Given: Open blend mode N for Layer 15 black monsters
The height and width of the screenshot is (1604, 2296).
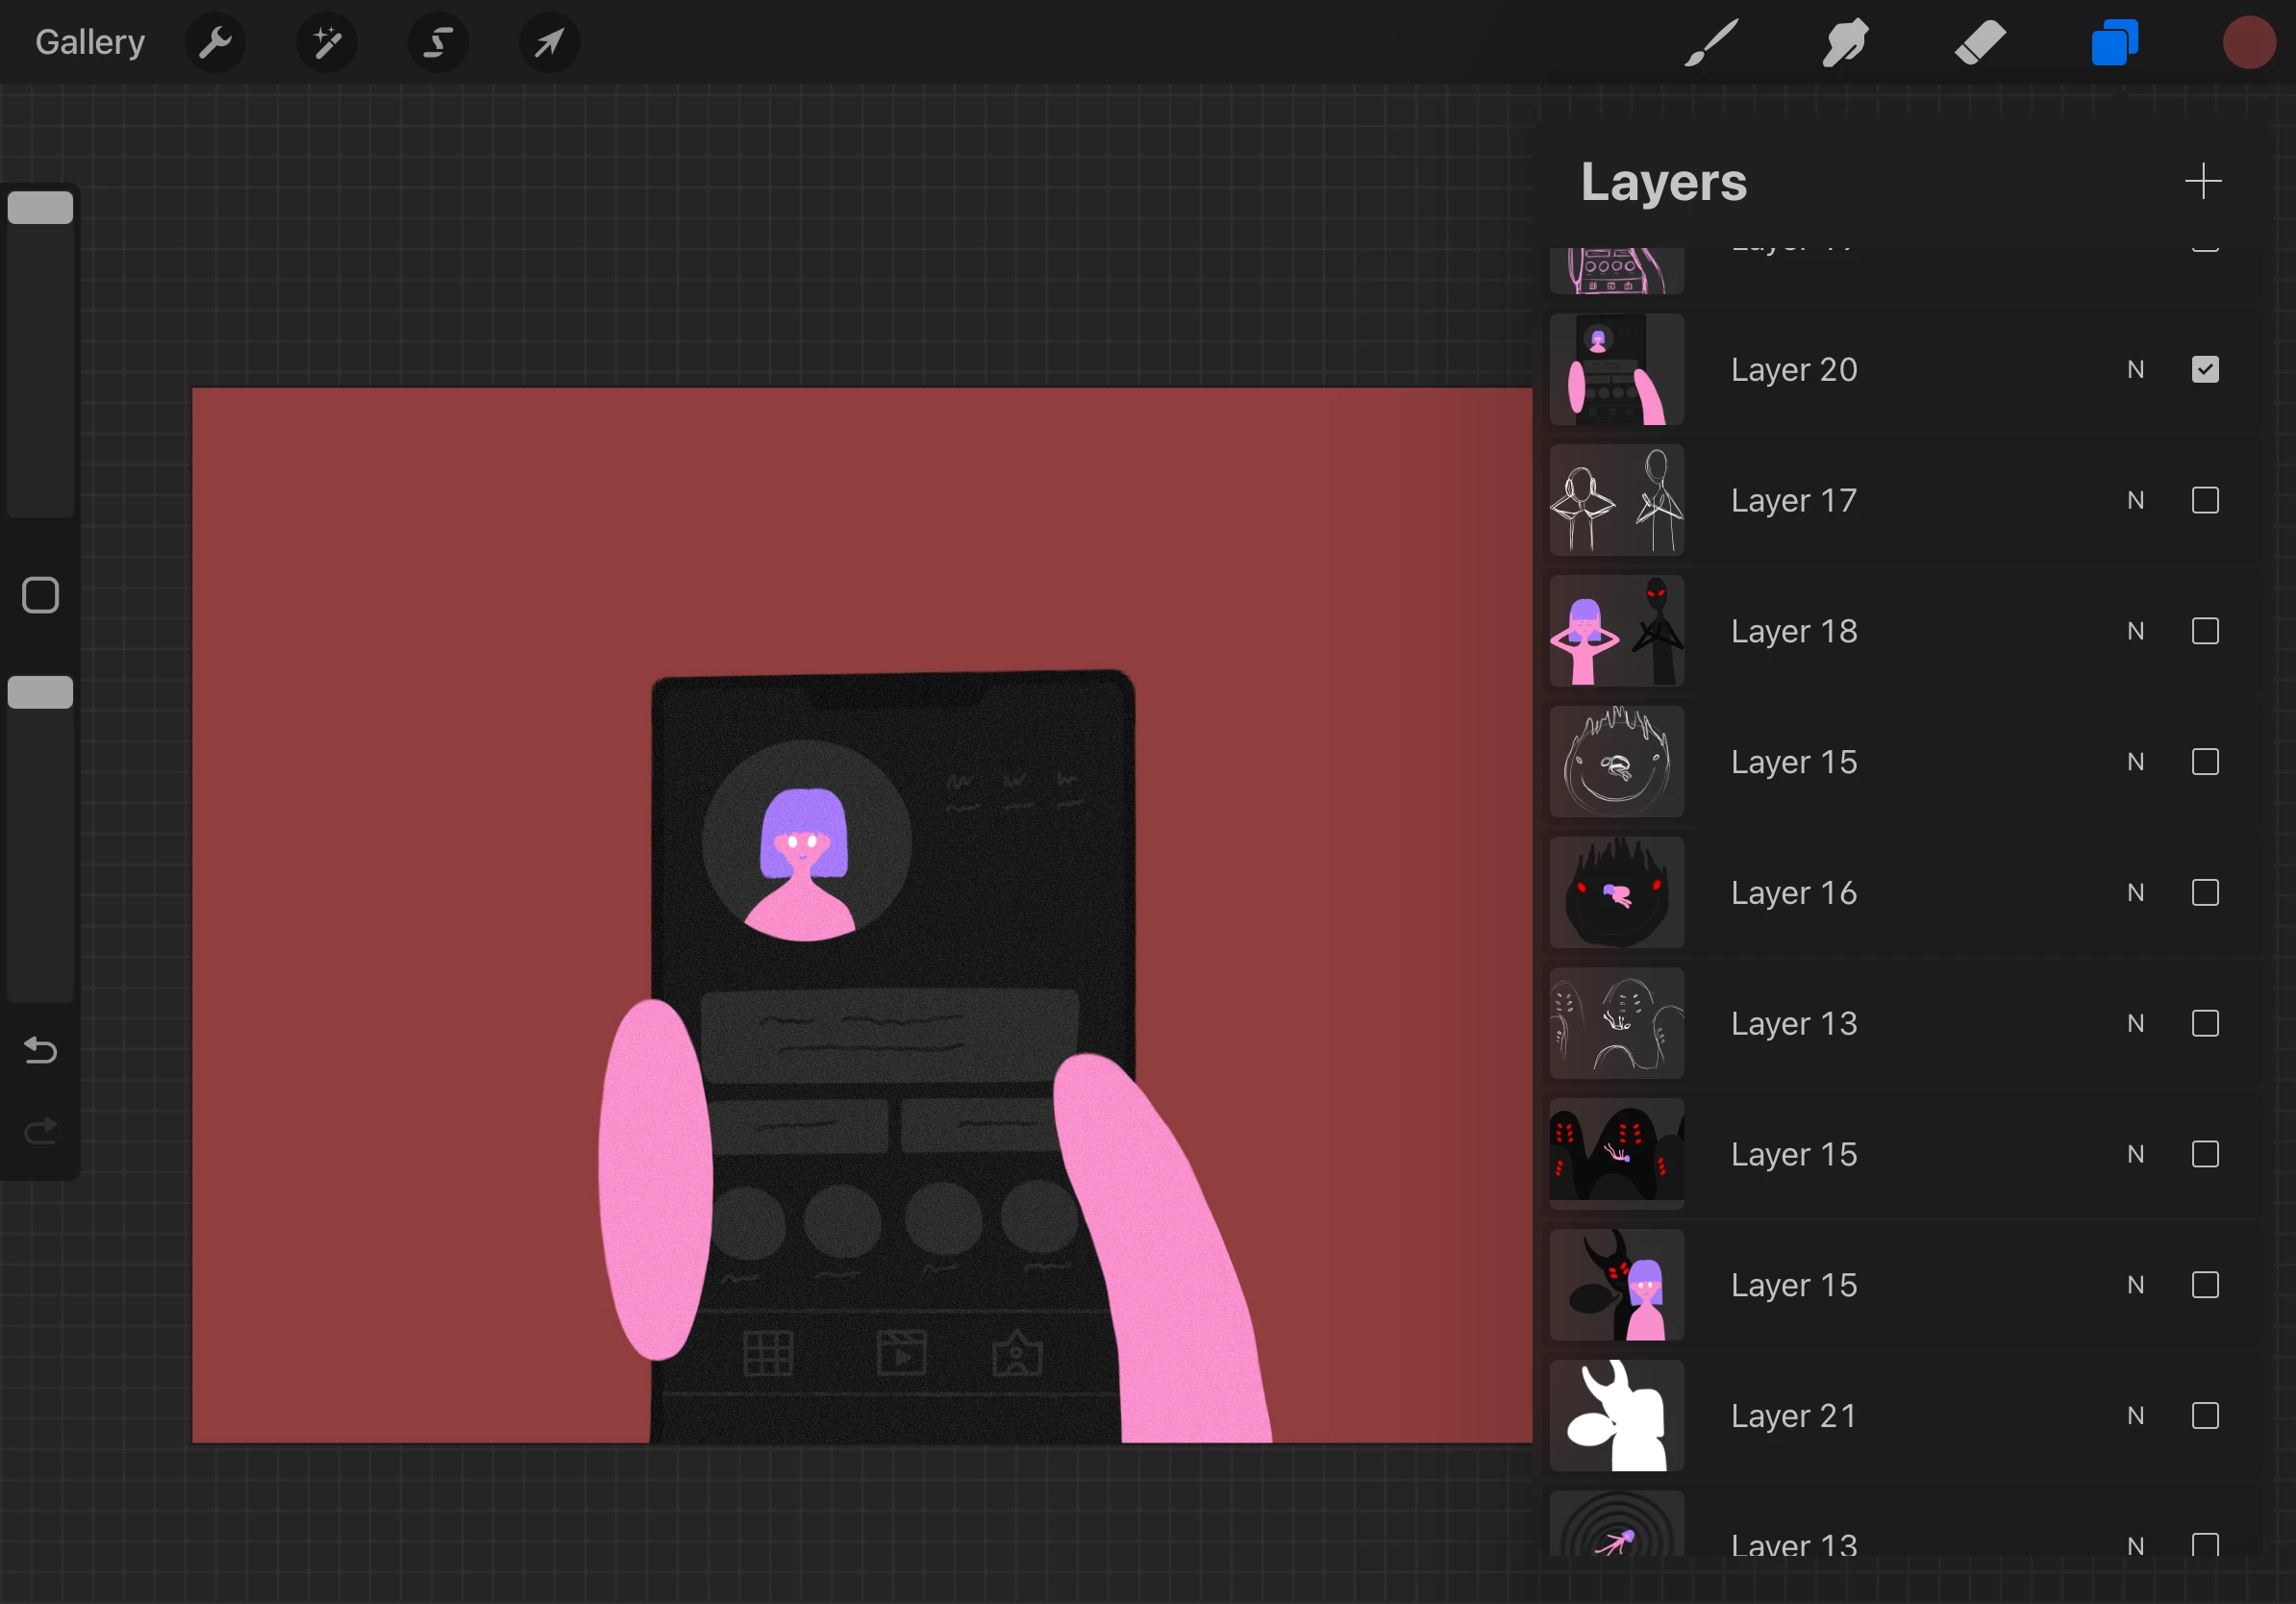Looking at the screenshot, I should coord(2136,1154).
